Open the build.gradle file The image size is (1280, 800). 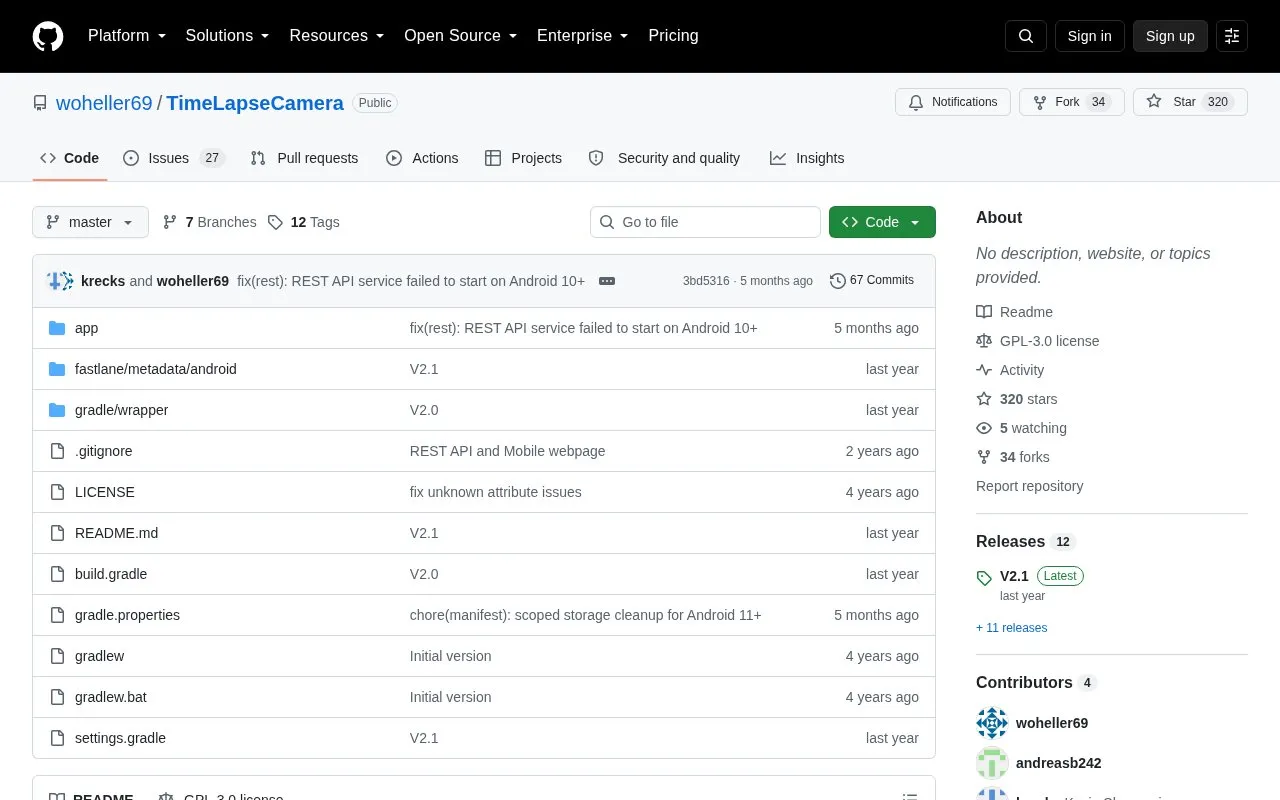111,574
